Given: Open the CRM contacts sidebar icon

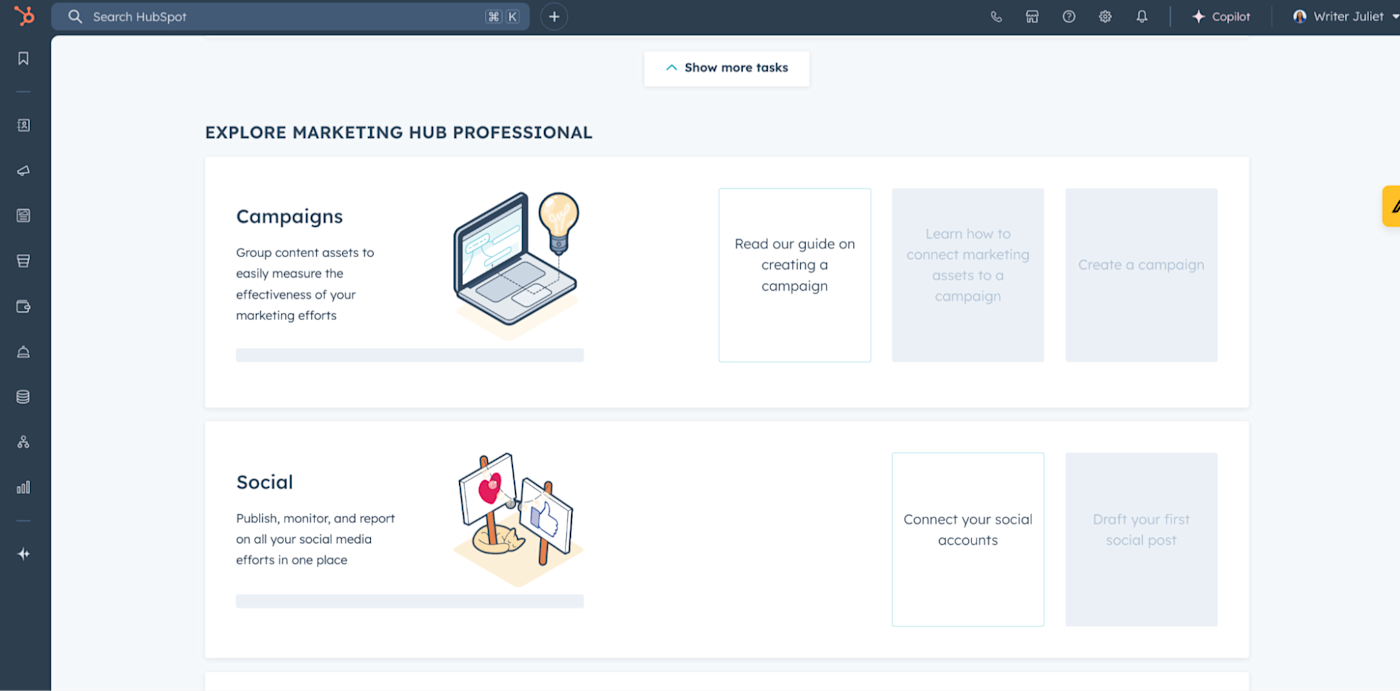Looking at the screenshot, I should pyautogui.click(x=24, y=125).
